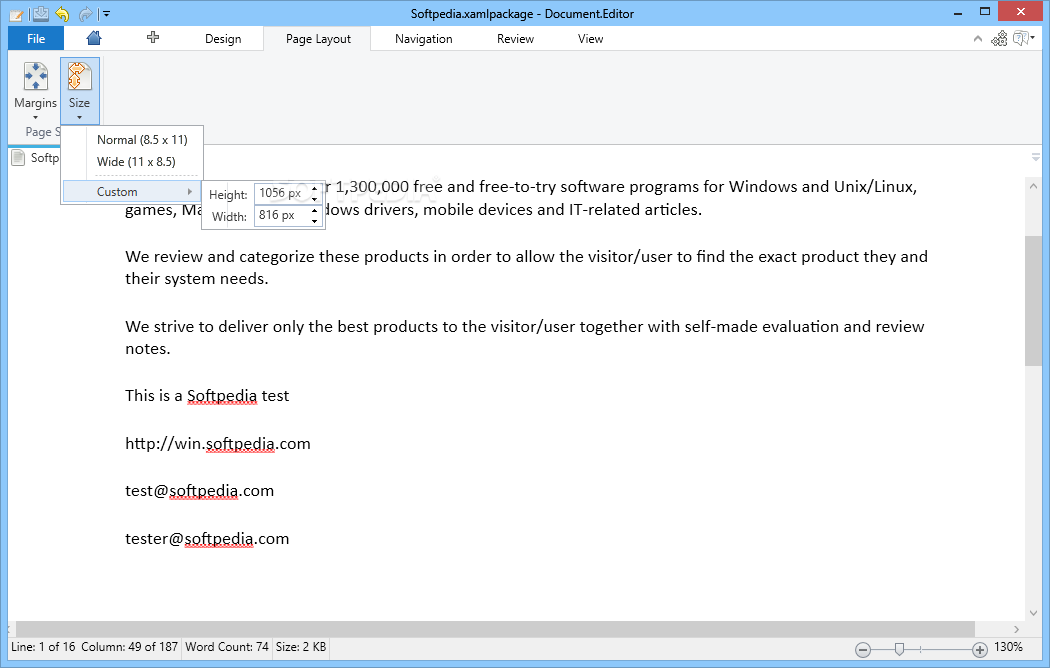Image resolution: width=1050 pixels, height=668 pixels.
Task: Click the redo arrow icon
Action: 85,13
